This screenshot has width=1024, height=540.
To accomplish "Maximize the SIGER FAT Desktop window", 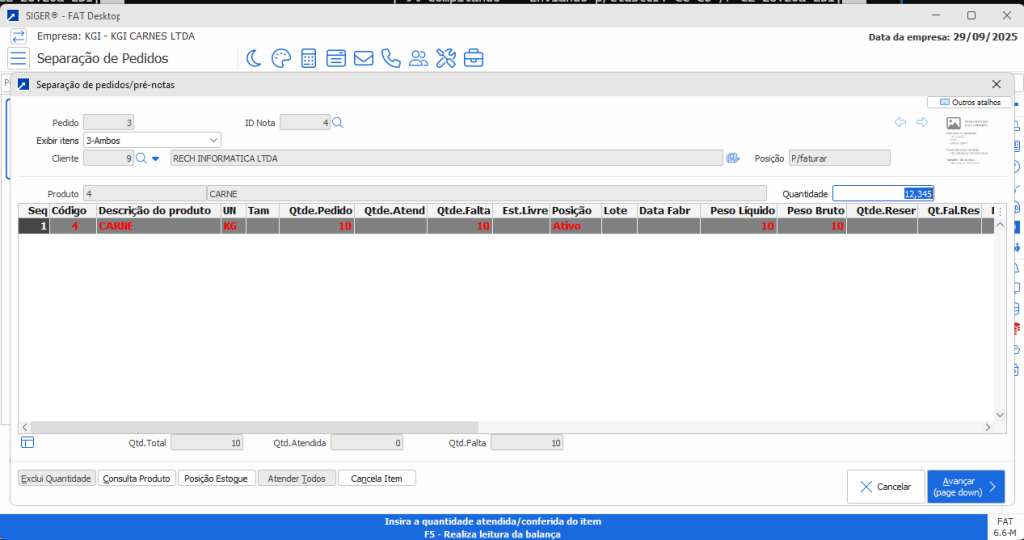I will tap(971, 15).
